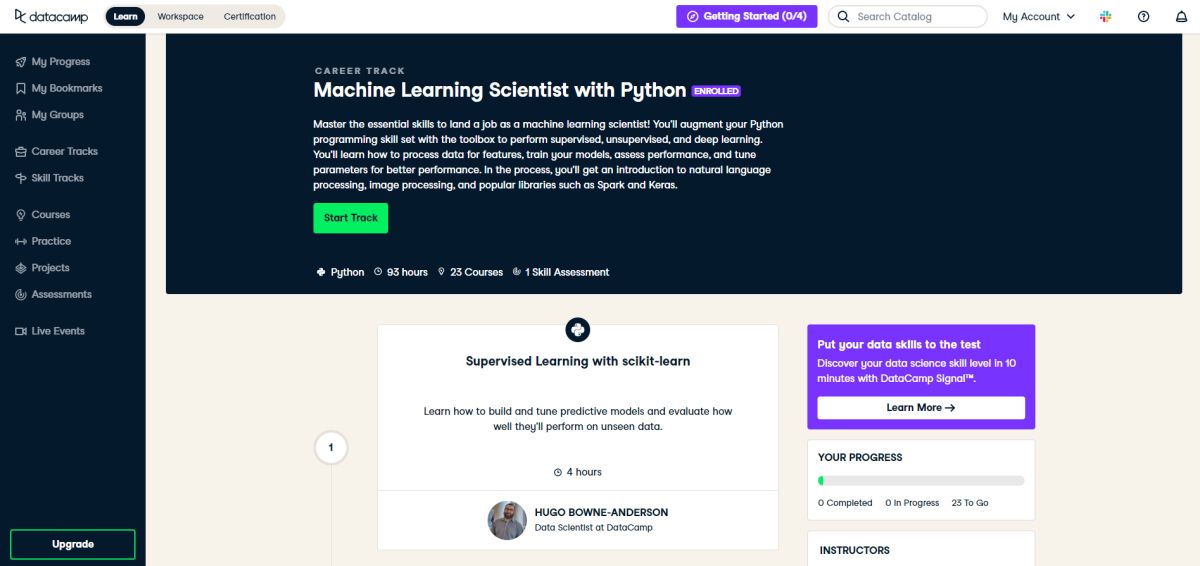1200x566 pixels.
Task: Click the pin icon beside 23 Courses
Action: pos(441,272)
